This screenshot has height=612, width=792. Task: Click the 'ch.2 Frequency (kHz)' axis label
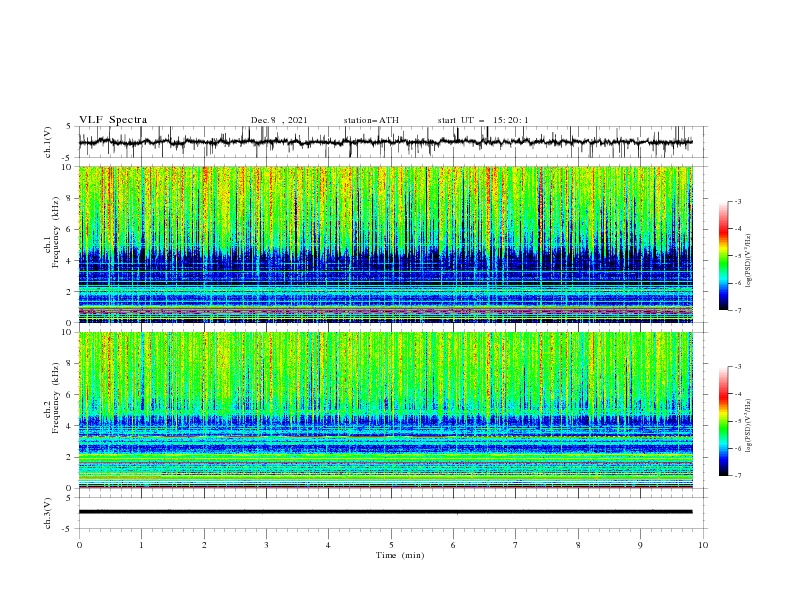click(x=52, y=398)
